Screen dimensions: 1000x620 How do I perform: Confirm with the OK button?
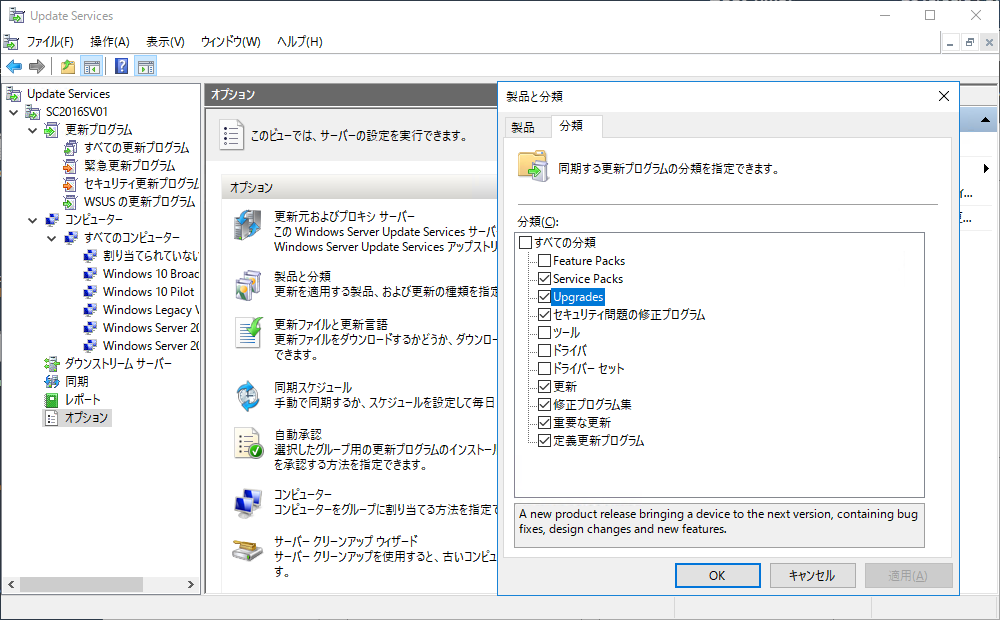[717, 575]
